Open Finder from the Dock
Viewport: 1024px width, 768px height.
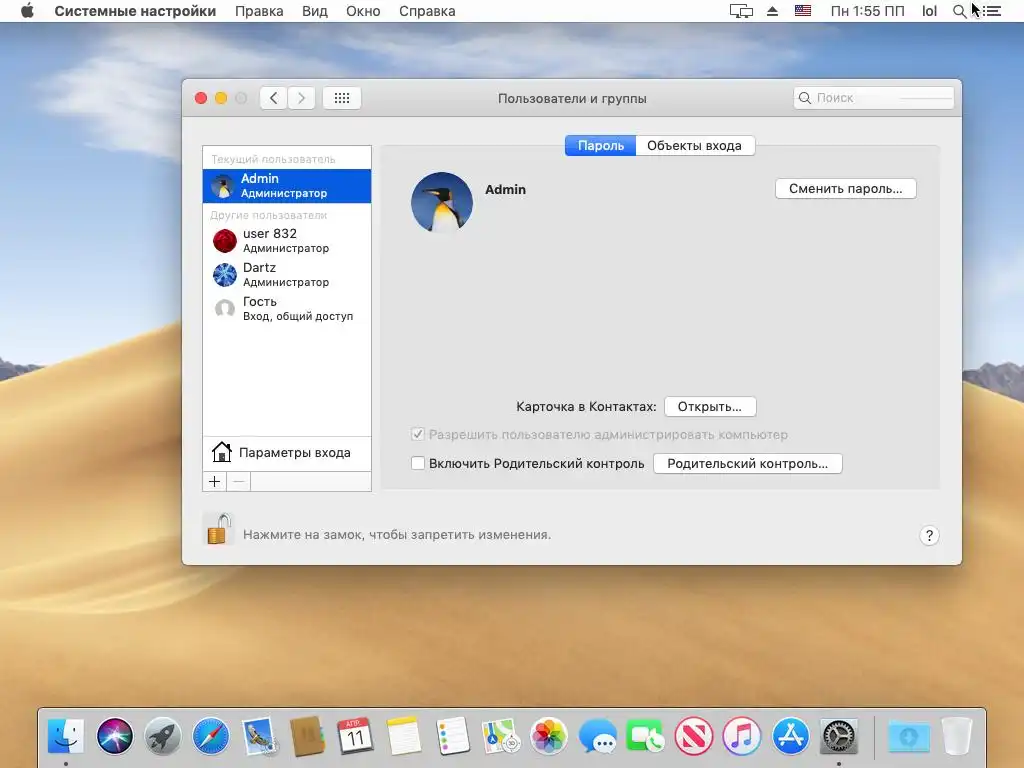coord(66,736)
